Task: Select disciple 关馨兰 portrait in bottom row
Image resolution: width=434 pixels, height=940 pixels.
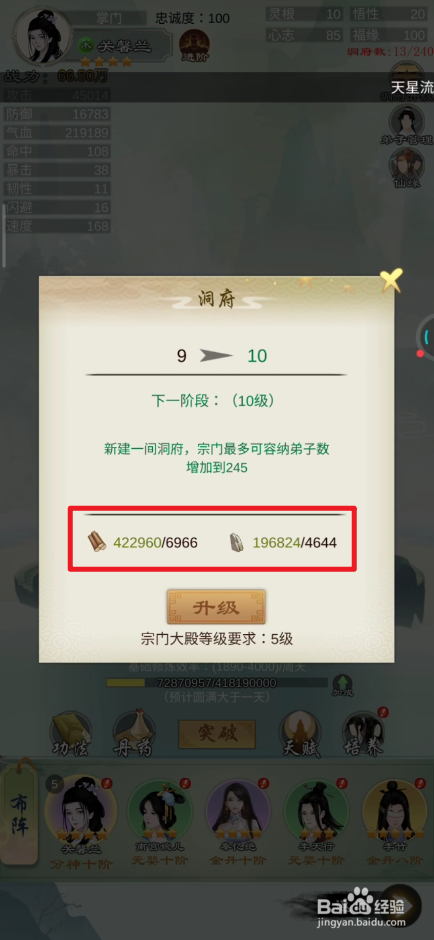Action: (x=80, y=809)
